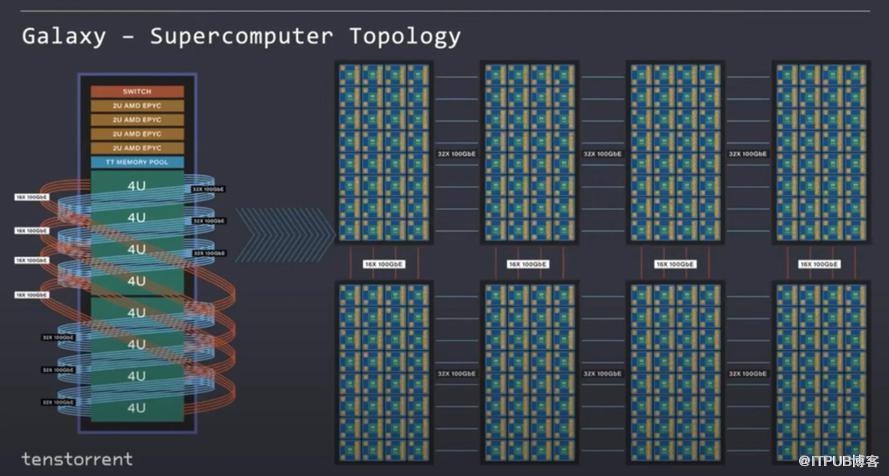The width and height of the screenshot is (889, 476).
Task: Click the 16X 100GbE label joining the rightmost upper and lower grids
Action: tap(819, 264)
